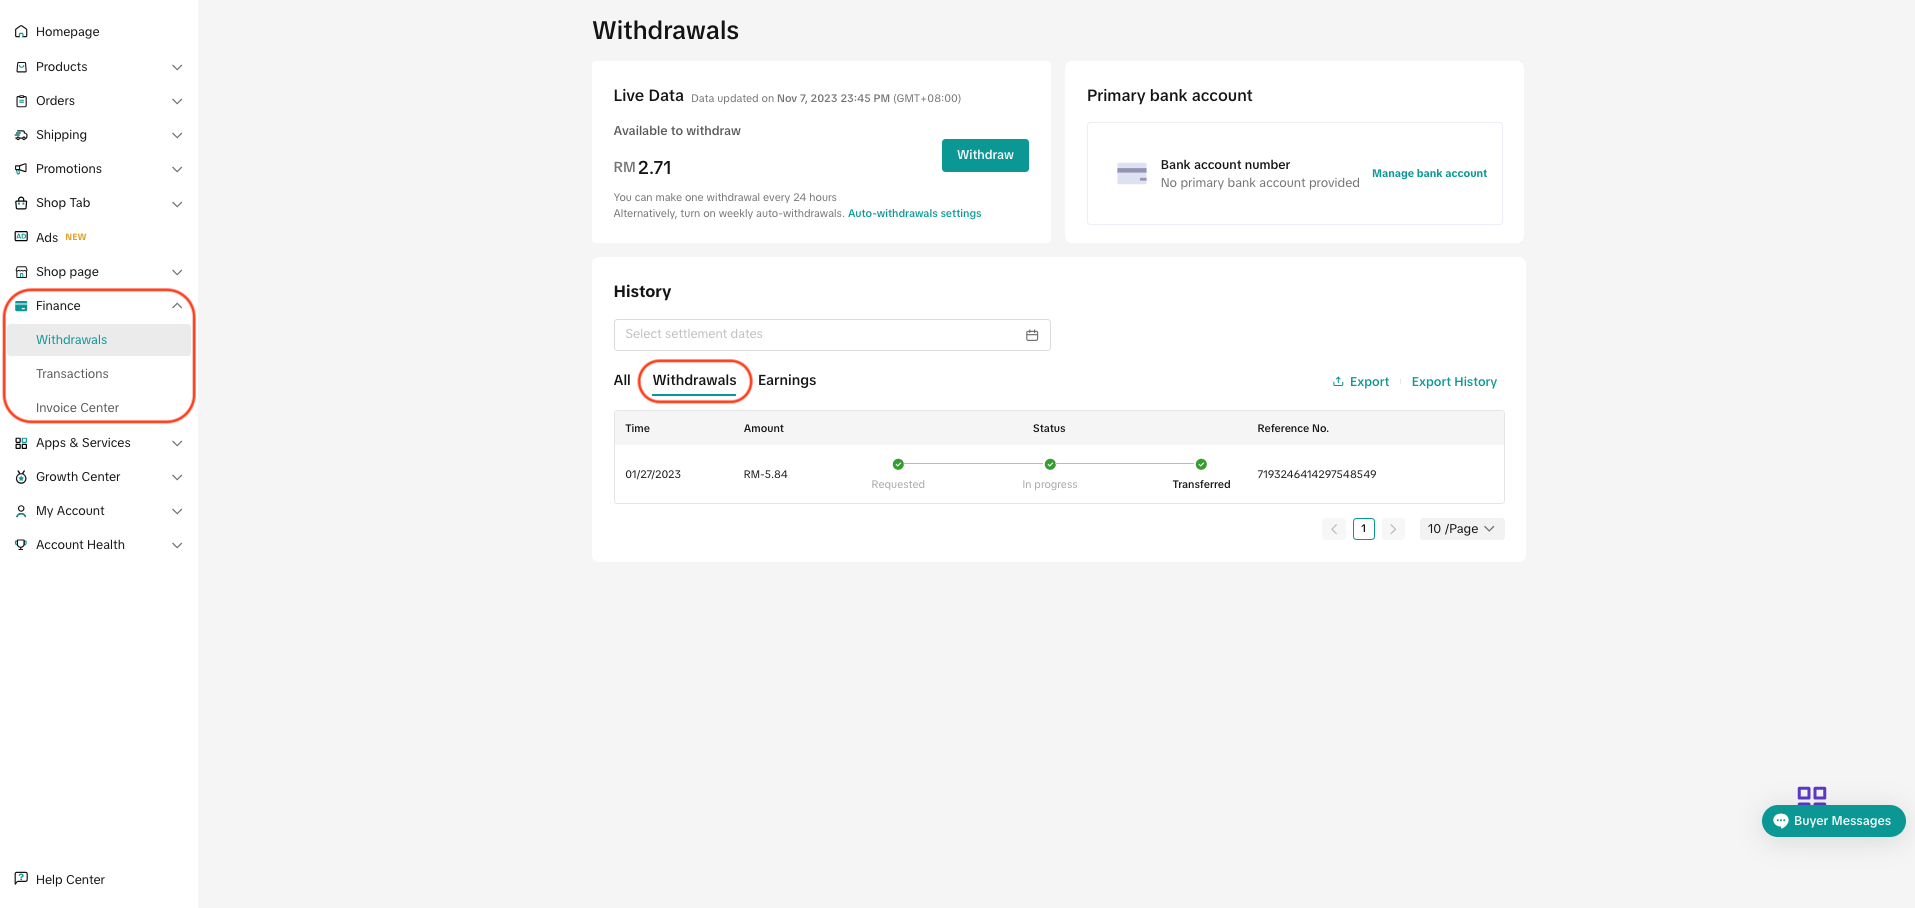Open the 10 /Page dropdown
1915x908 pixels.
tap(1461, 528)
